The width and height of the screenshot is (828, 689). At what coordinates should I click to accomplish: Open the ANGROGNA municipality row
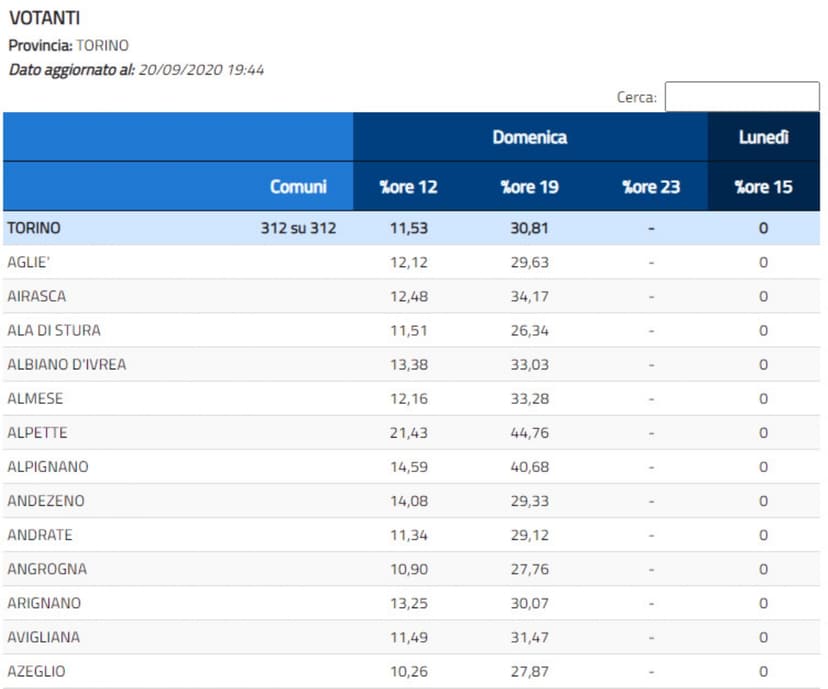pyautogui.click(x=47, y=569)
